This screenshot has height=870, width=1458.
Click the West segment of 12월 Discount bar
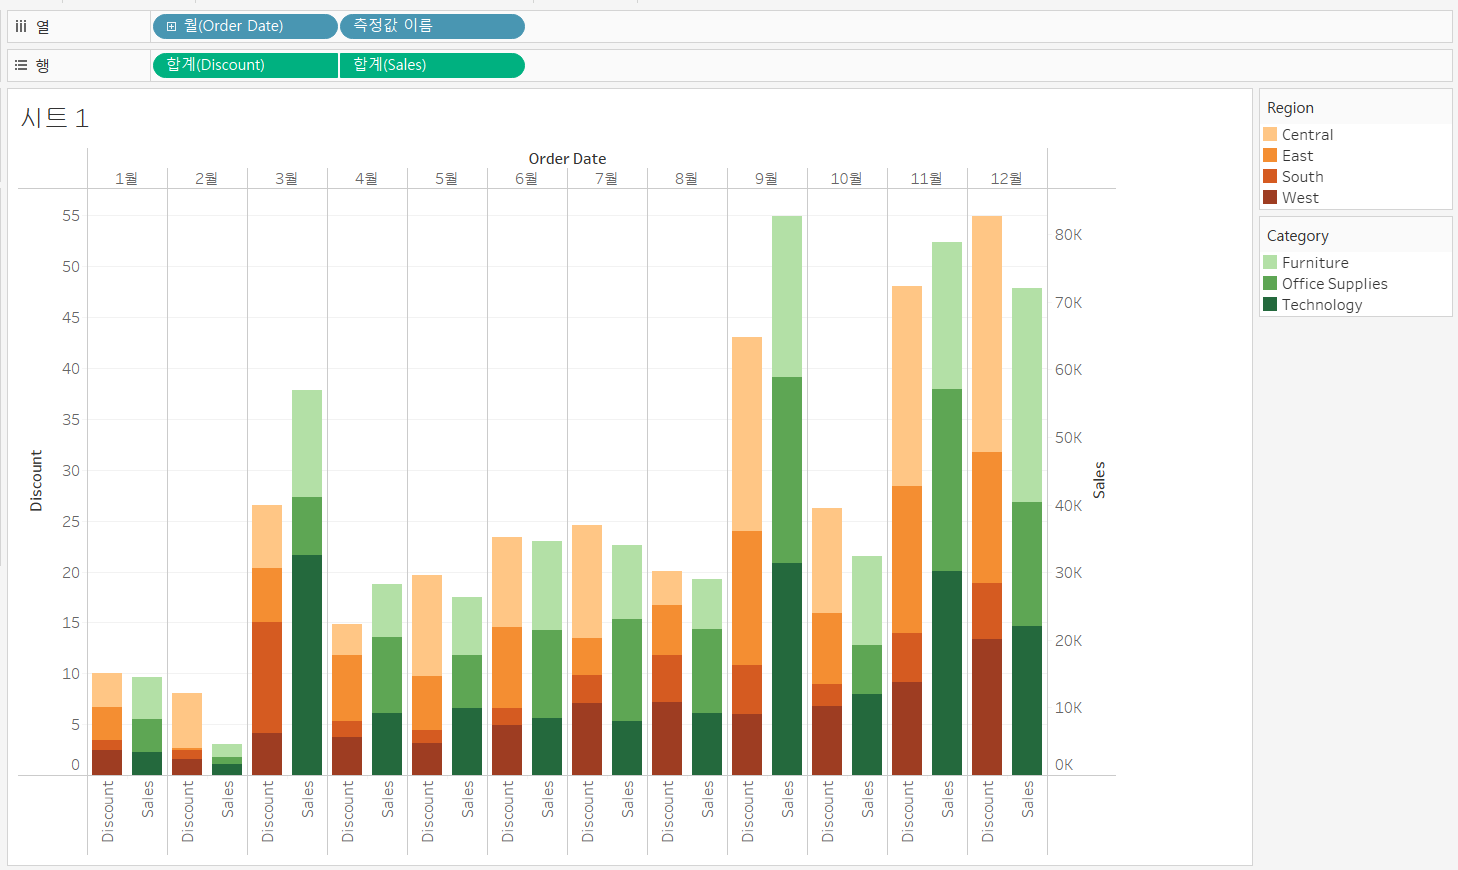[x=987, y=707]
